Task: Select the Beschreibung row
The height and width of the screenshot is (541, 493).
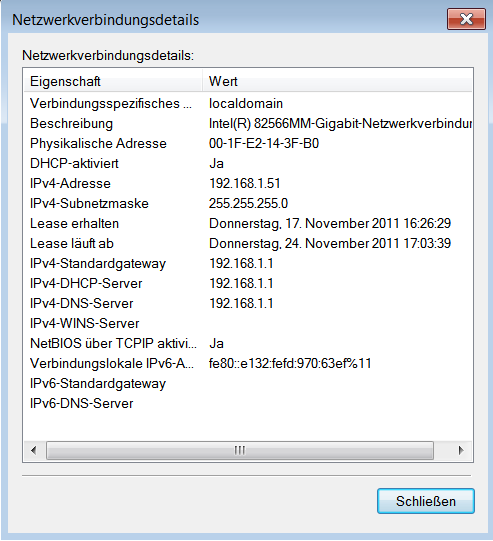Action: [248, 124]
